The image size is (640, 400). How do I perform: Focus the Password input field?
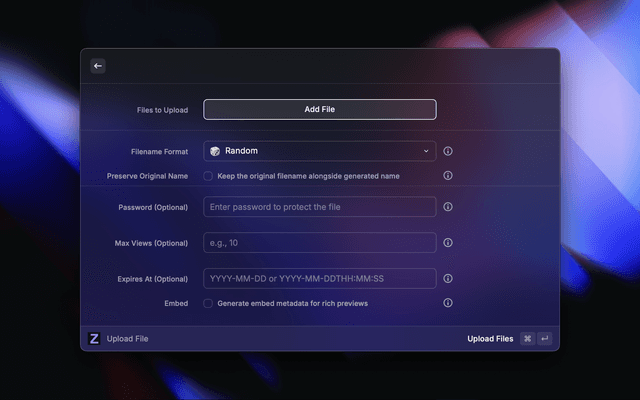[x=319, y=207]
